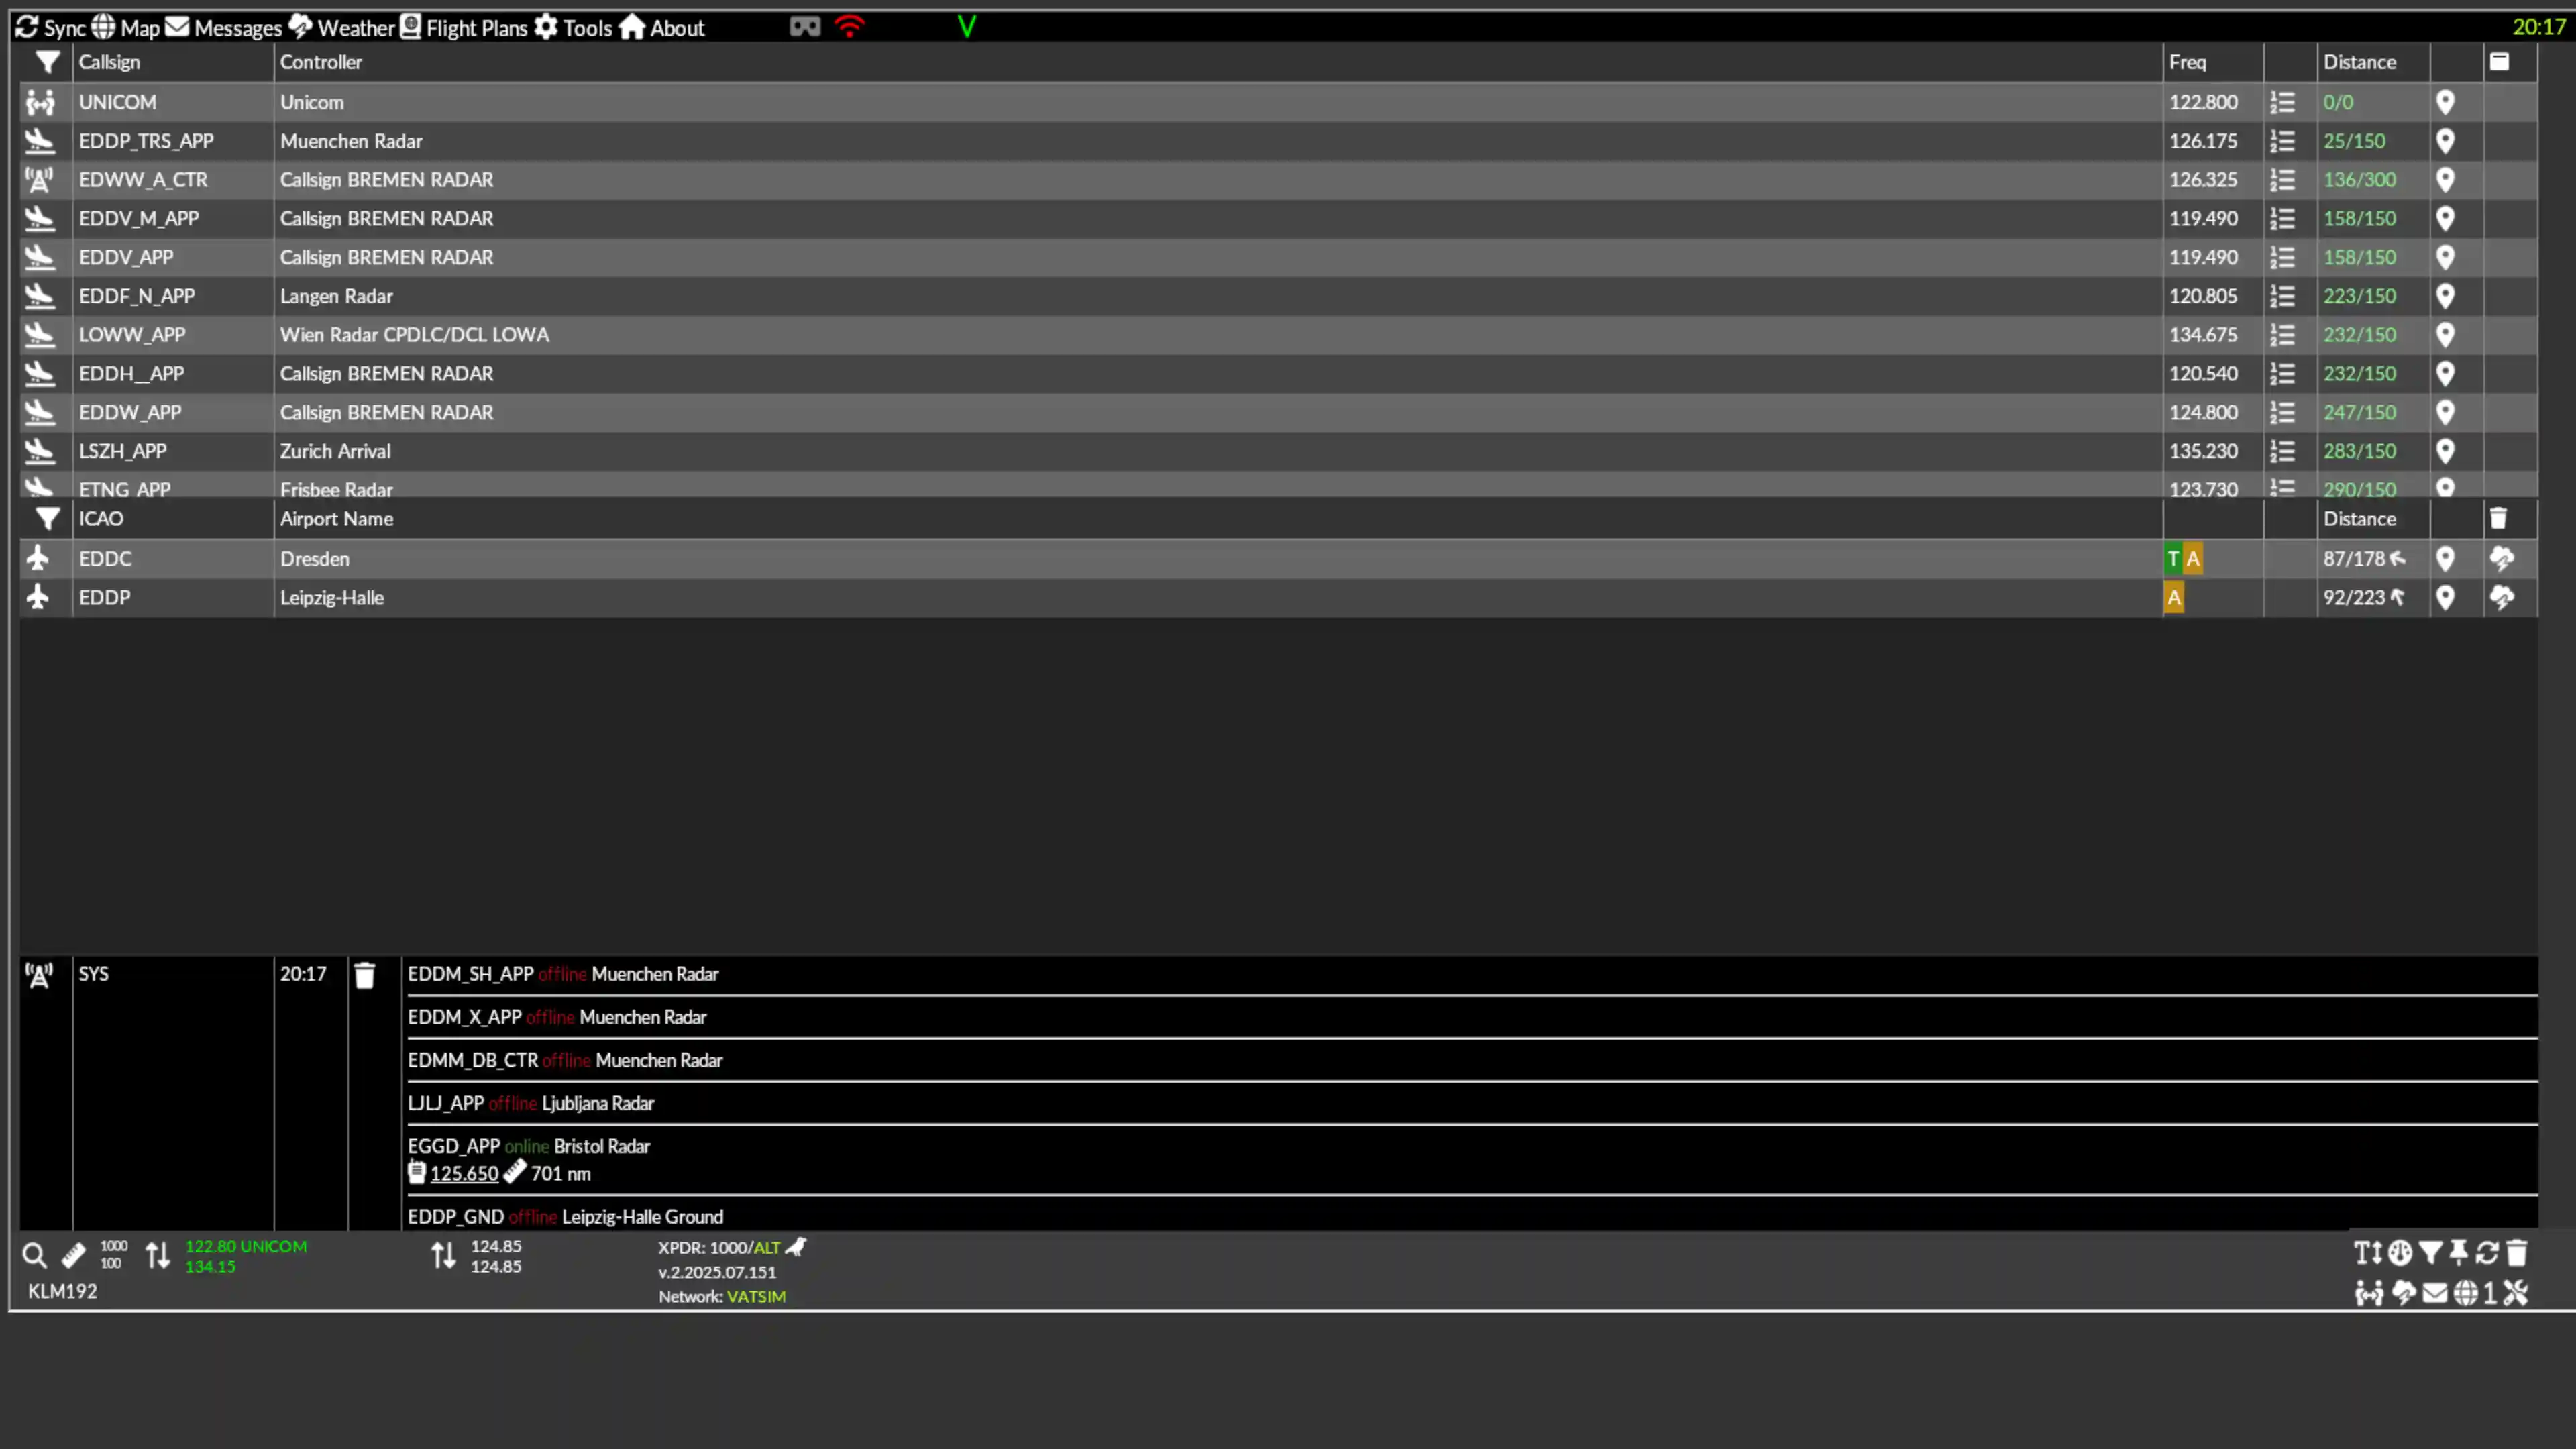The height and width of the screenshot is (1449, 2576).
Task: Toggle the red connection wifi icon
Action: coord(849,27)
